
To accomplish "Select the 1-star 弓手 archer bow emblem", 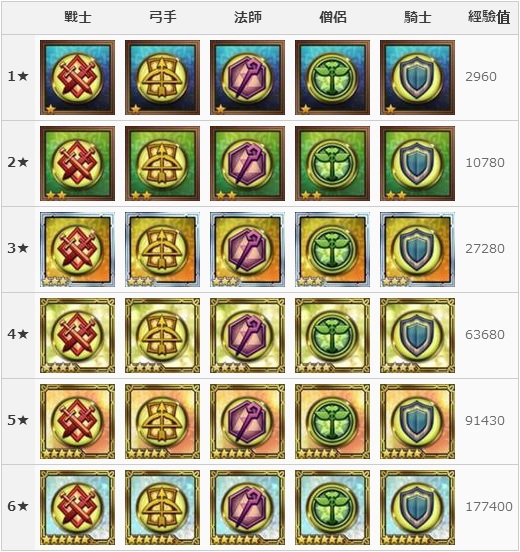I will coord(162,77).
